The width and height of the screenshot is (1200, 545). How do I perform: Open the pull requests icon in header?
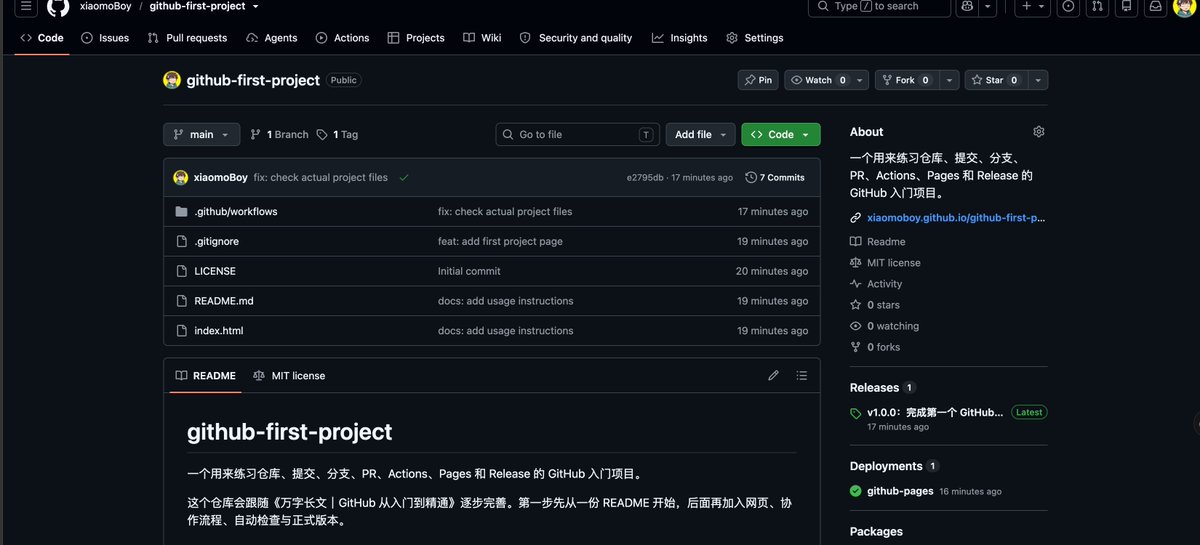[1098, 6]
